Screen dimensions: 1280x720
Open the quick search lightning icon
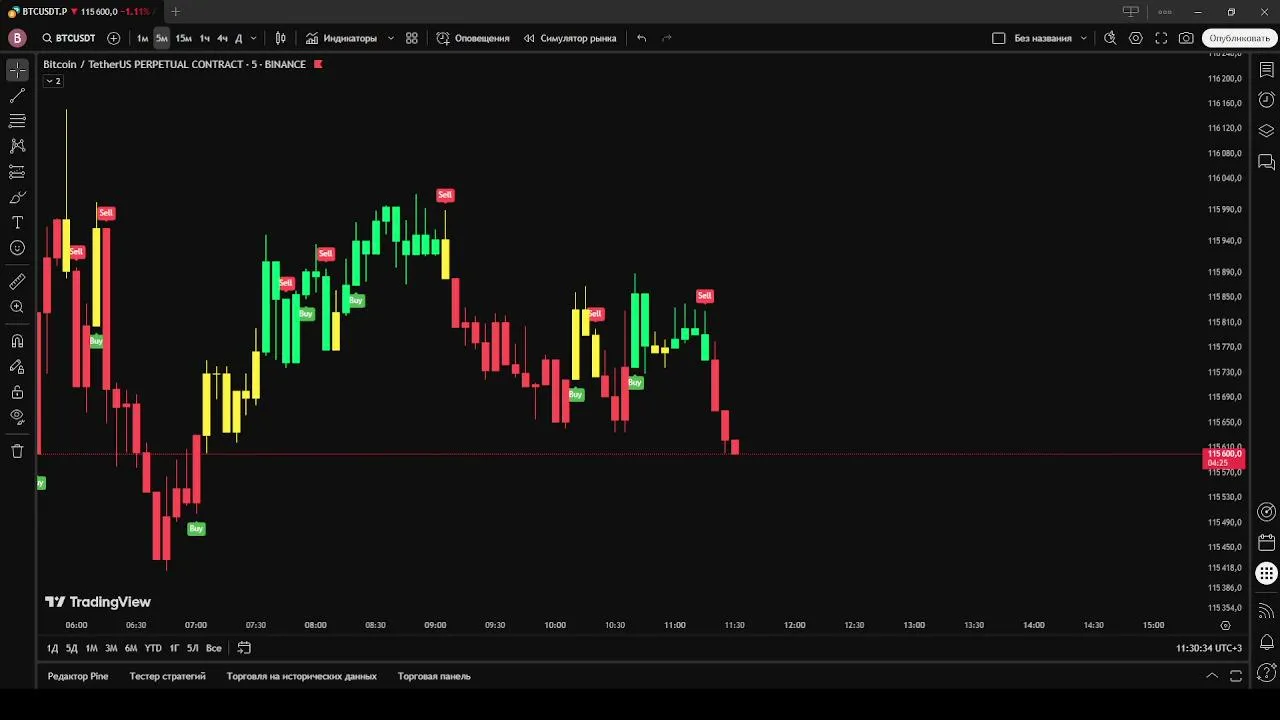(x=1110, y=38)
